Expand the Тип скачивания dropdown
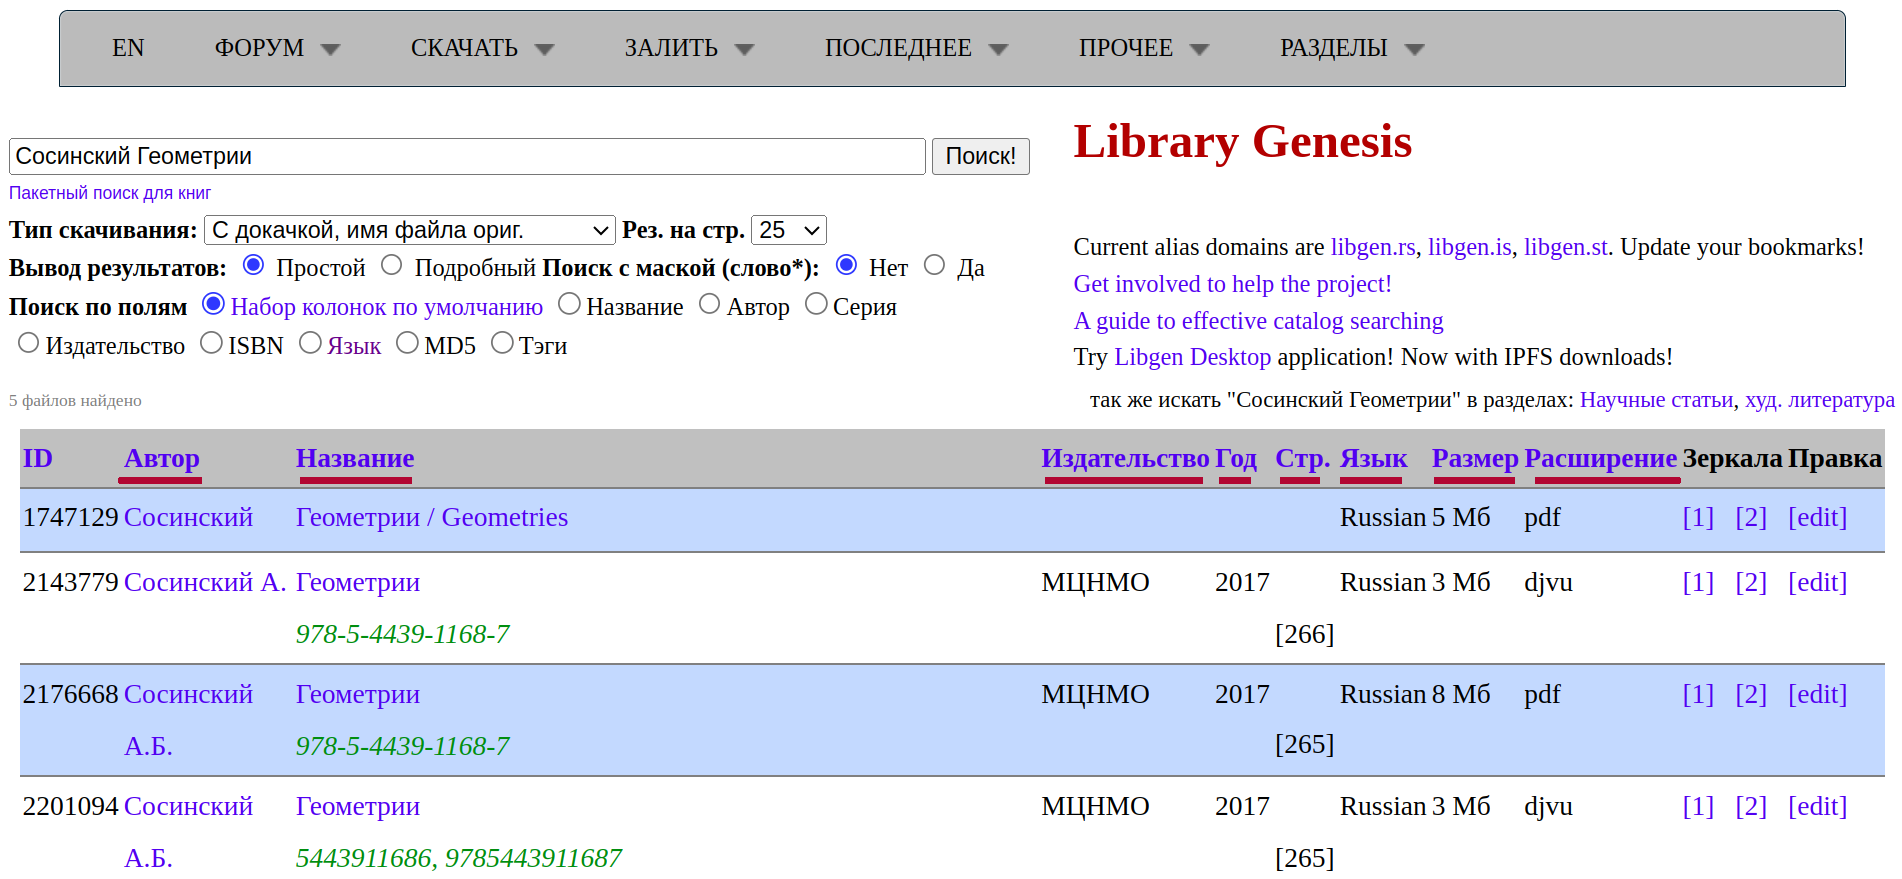The width and height of the screenshot is (1902, 879). coord(410,230)
